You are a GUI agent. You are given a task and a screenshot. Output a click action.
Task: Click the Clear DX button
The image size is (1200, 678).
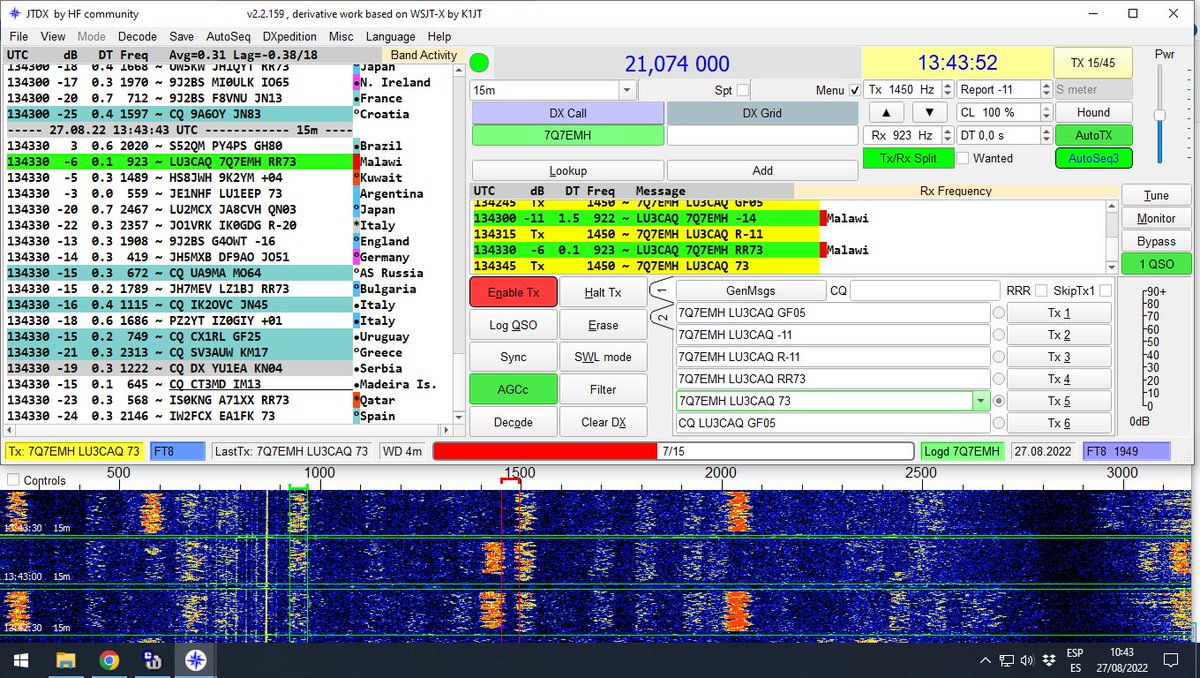pyautogui.click(x=603, y=422)
